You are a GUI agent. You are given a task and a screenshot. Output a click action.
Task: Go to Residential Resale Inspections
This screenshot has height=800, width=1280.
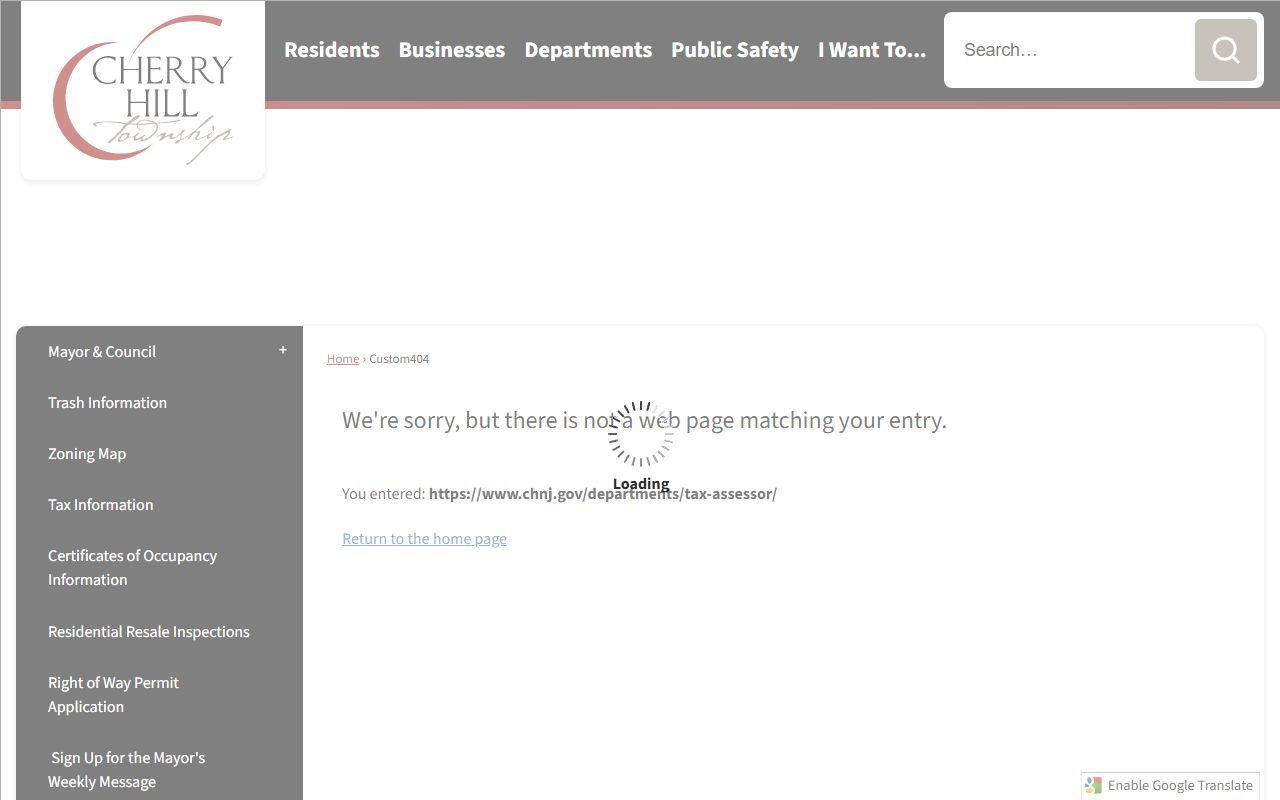pyautogui.click(x=149, y=632)
